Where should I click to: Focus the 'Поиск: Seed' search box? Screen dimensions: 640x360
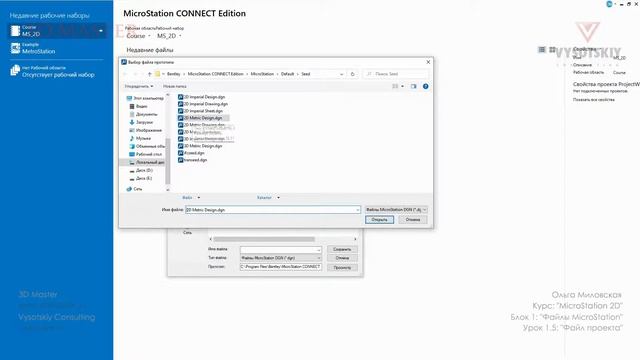[x=396, y=74]
